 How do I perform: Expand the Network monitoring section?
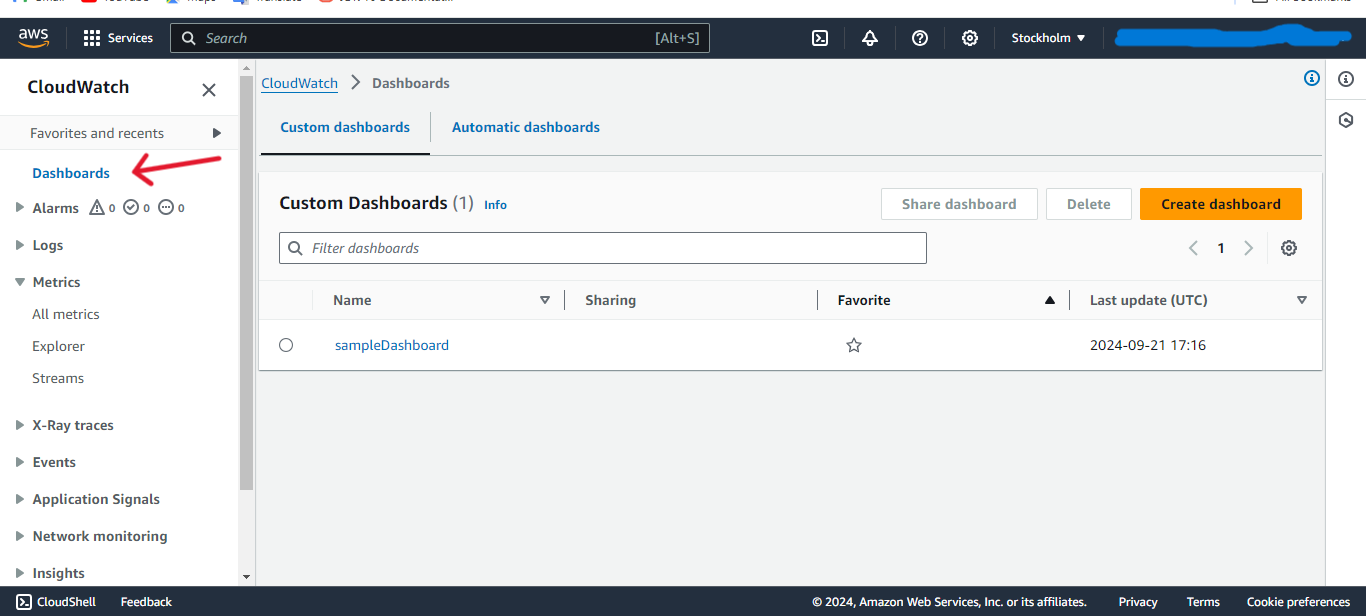[x=20, y=536]
